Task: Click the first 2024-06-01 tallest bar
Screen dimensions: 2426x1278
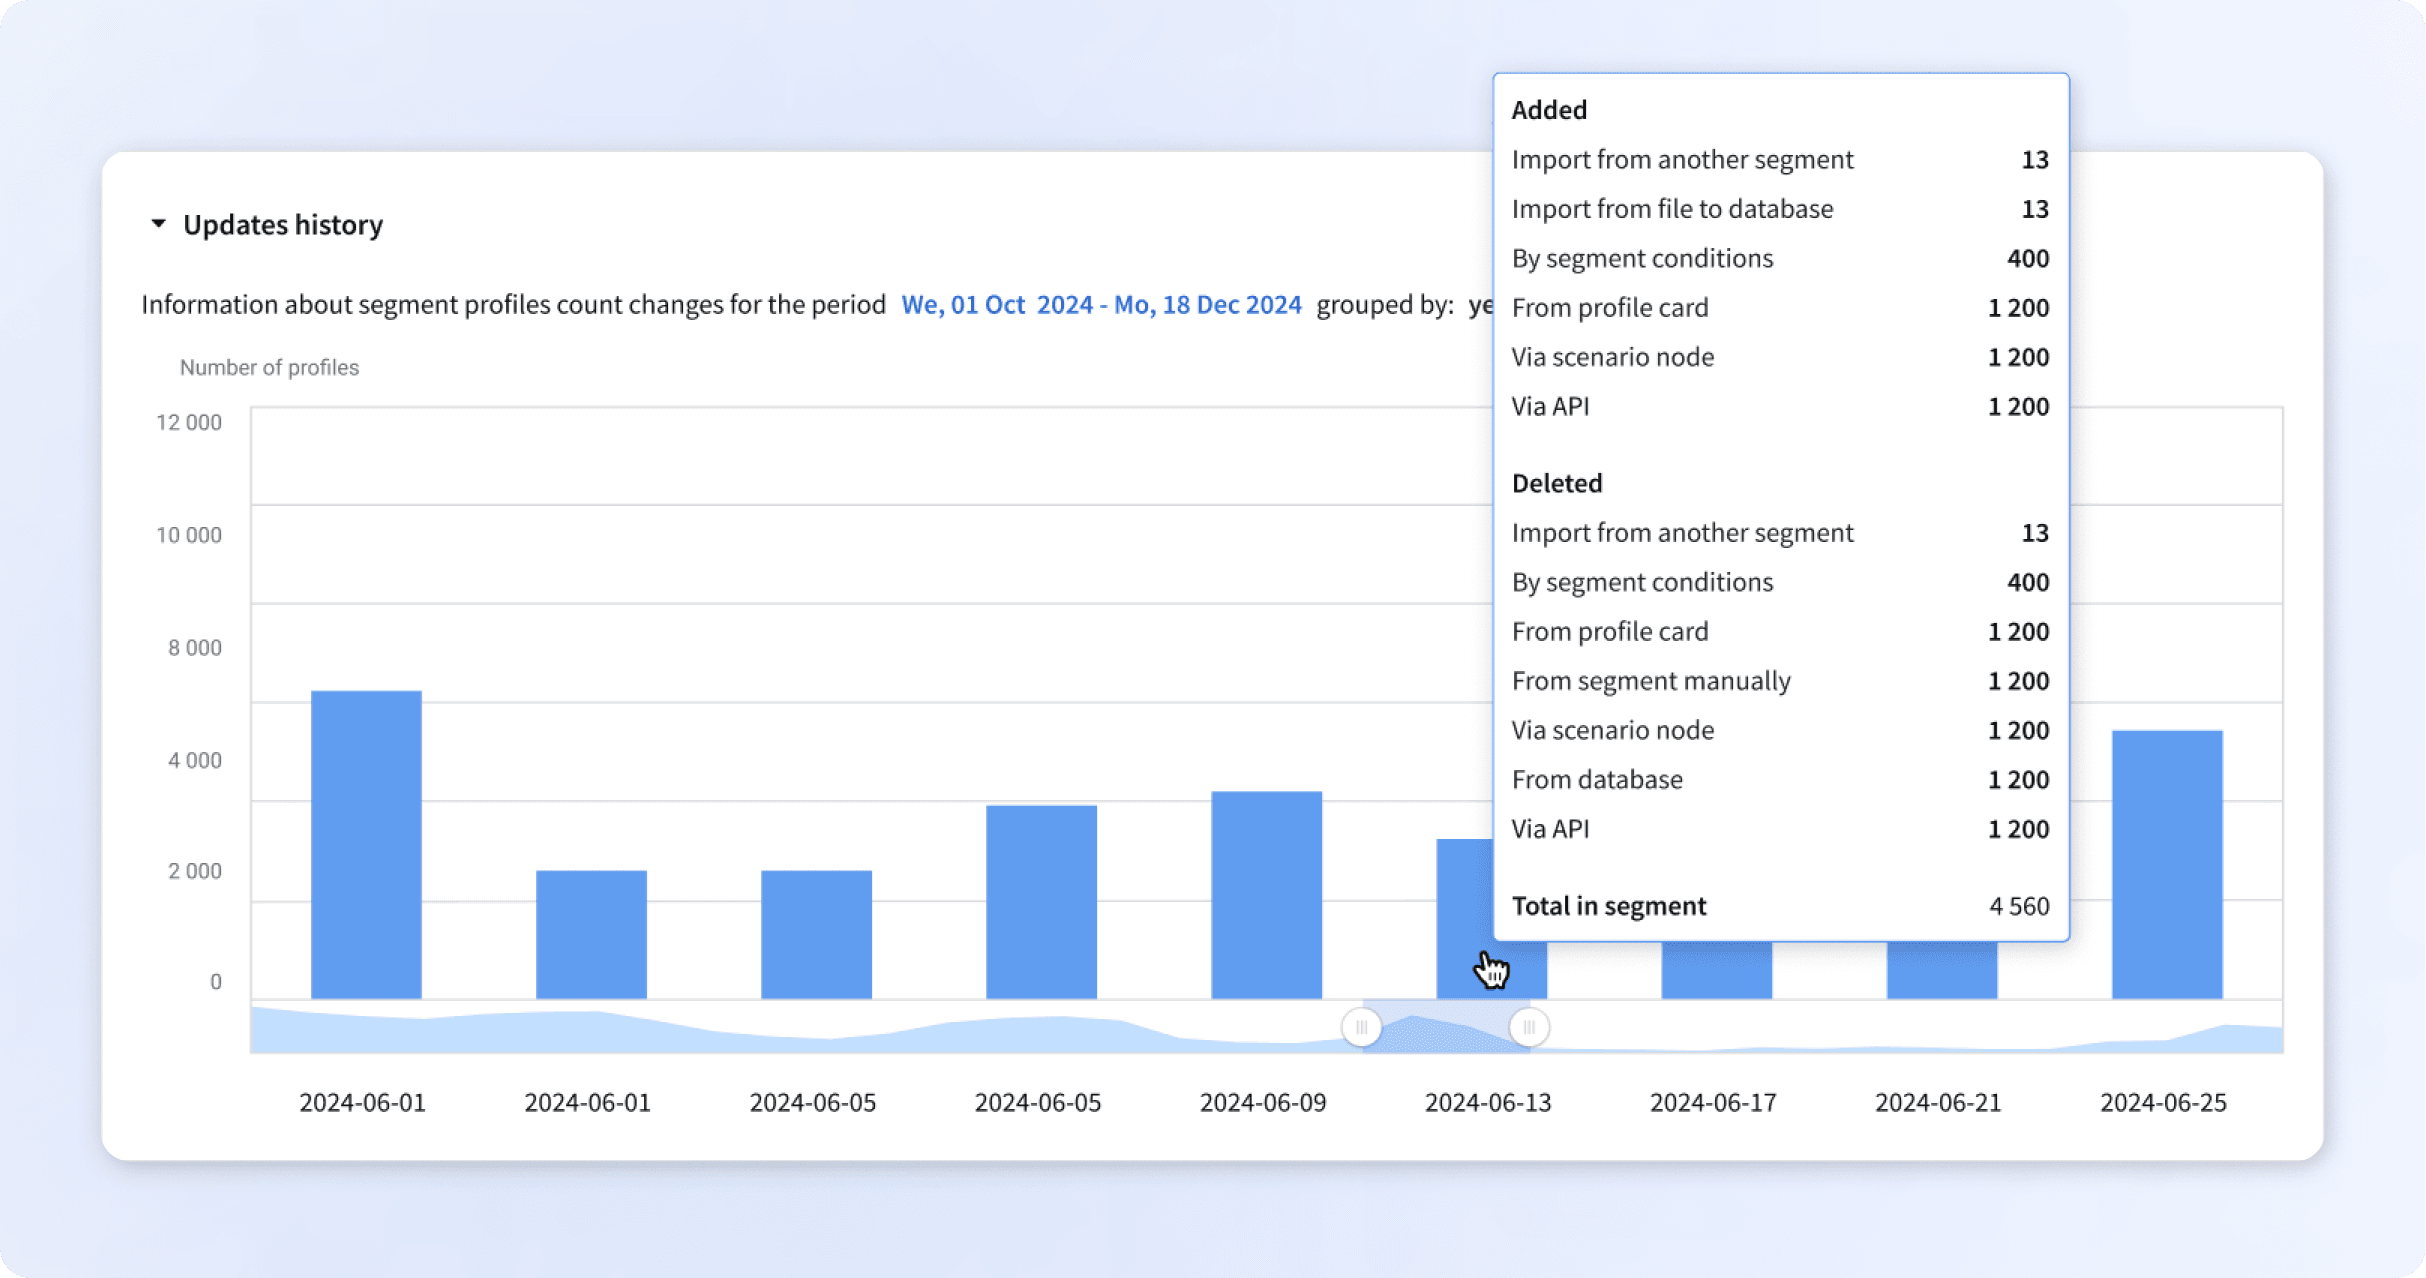Action: click(x=366, y=845)
